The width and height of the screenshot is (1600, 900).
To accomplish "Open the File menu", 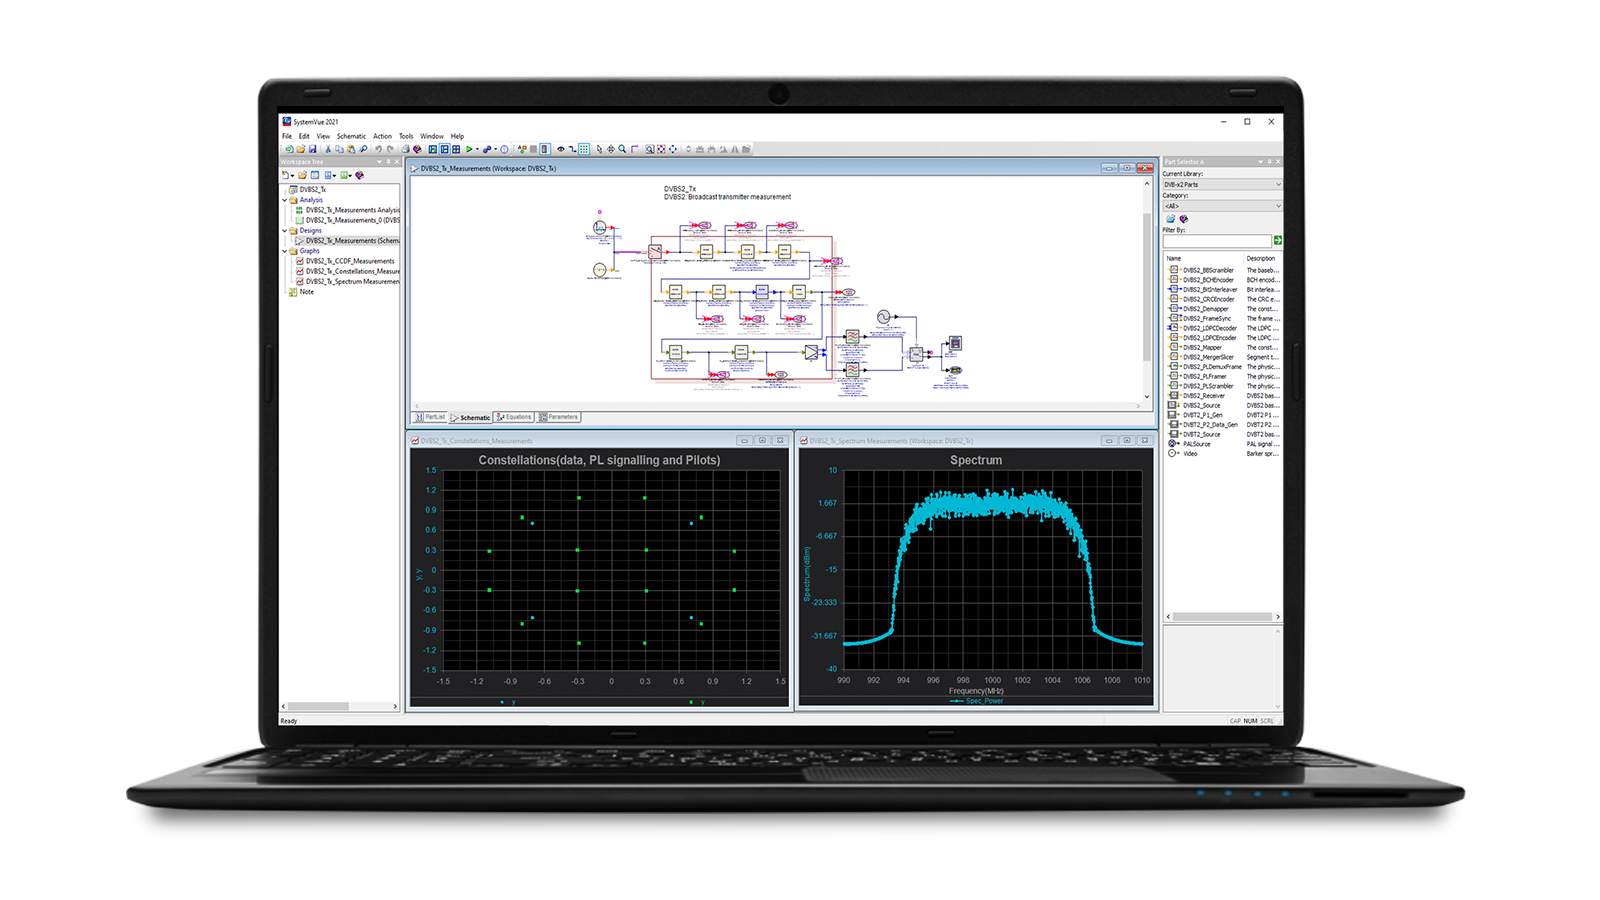I will (x=287, y=136).
